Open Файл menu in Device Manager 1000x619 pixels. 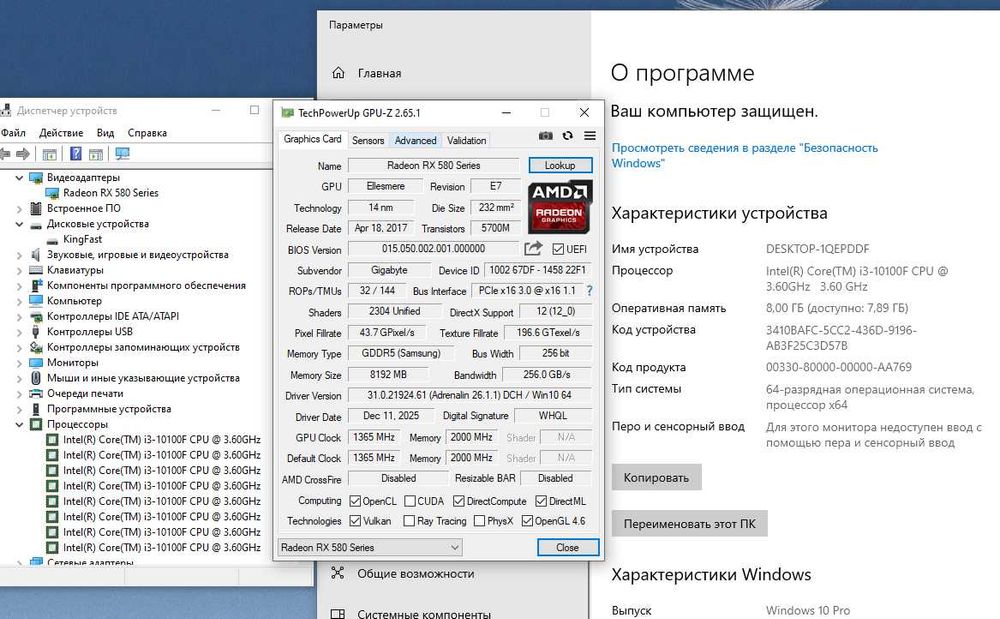pyautogui.click(x=13, y=133)
